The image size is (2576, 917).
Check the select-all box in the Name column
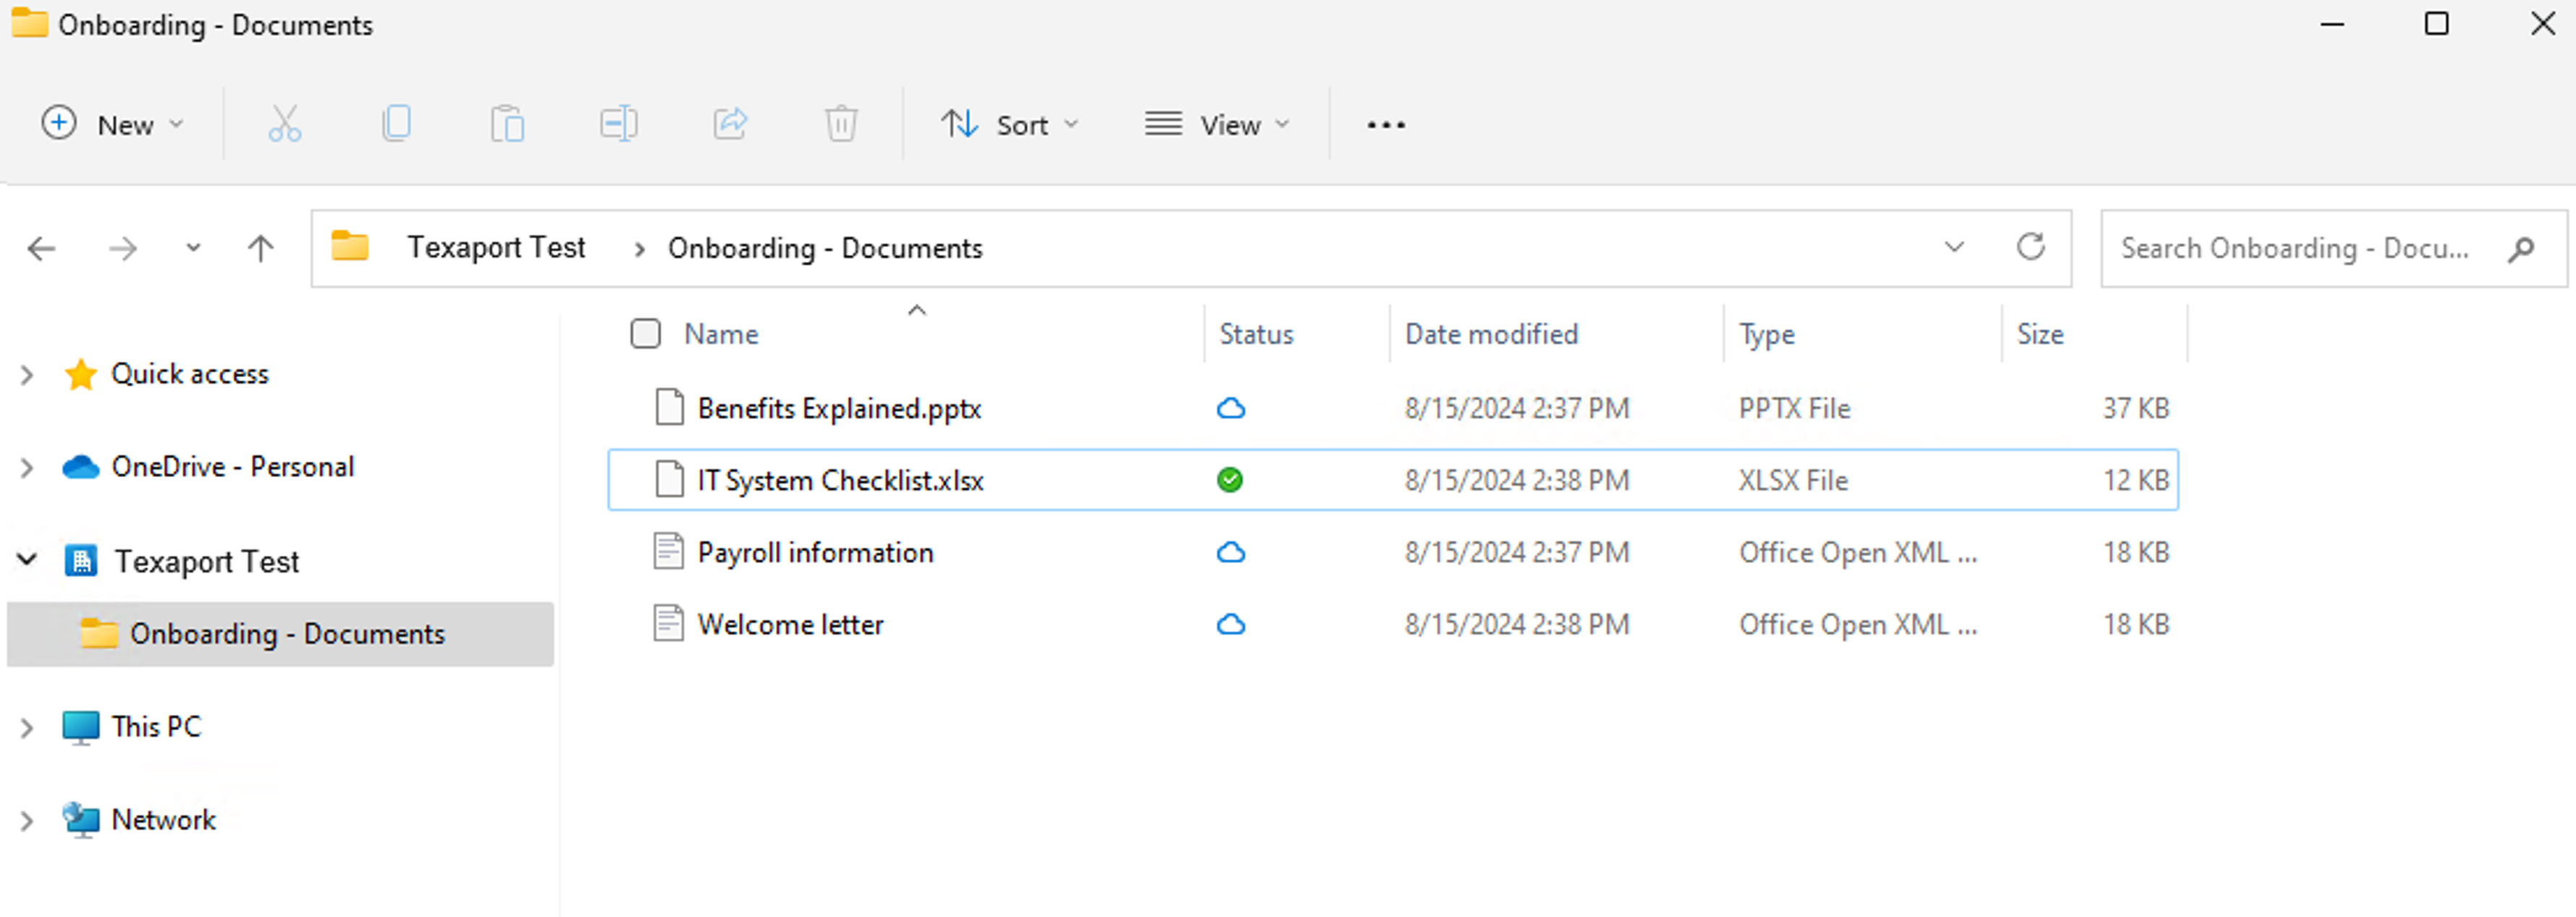pos(645,333)
